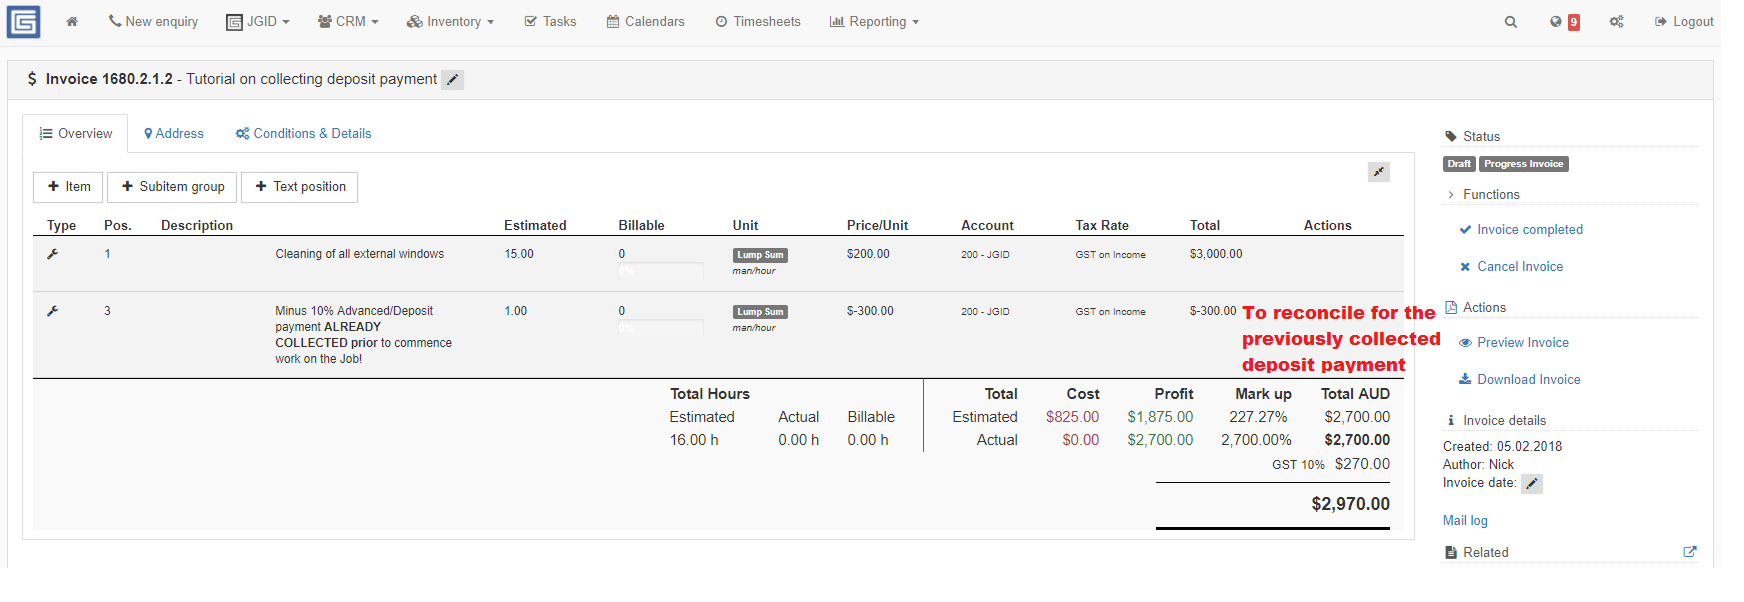Click the pin icon above table
This screenshot has height=602, width=1744.
coord(1379,172)
